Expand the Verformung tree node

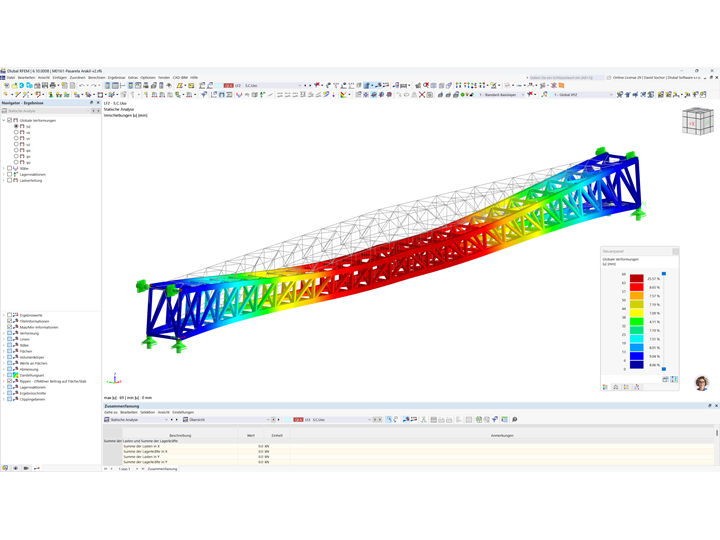click(4, 333)
